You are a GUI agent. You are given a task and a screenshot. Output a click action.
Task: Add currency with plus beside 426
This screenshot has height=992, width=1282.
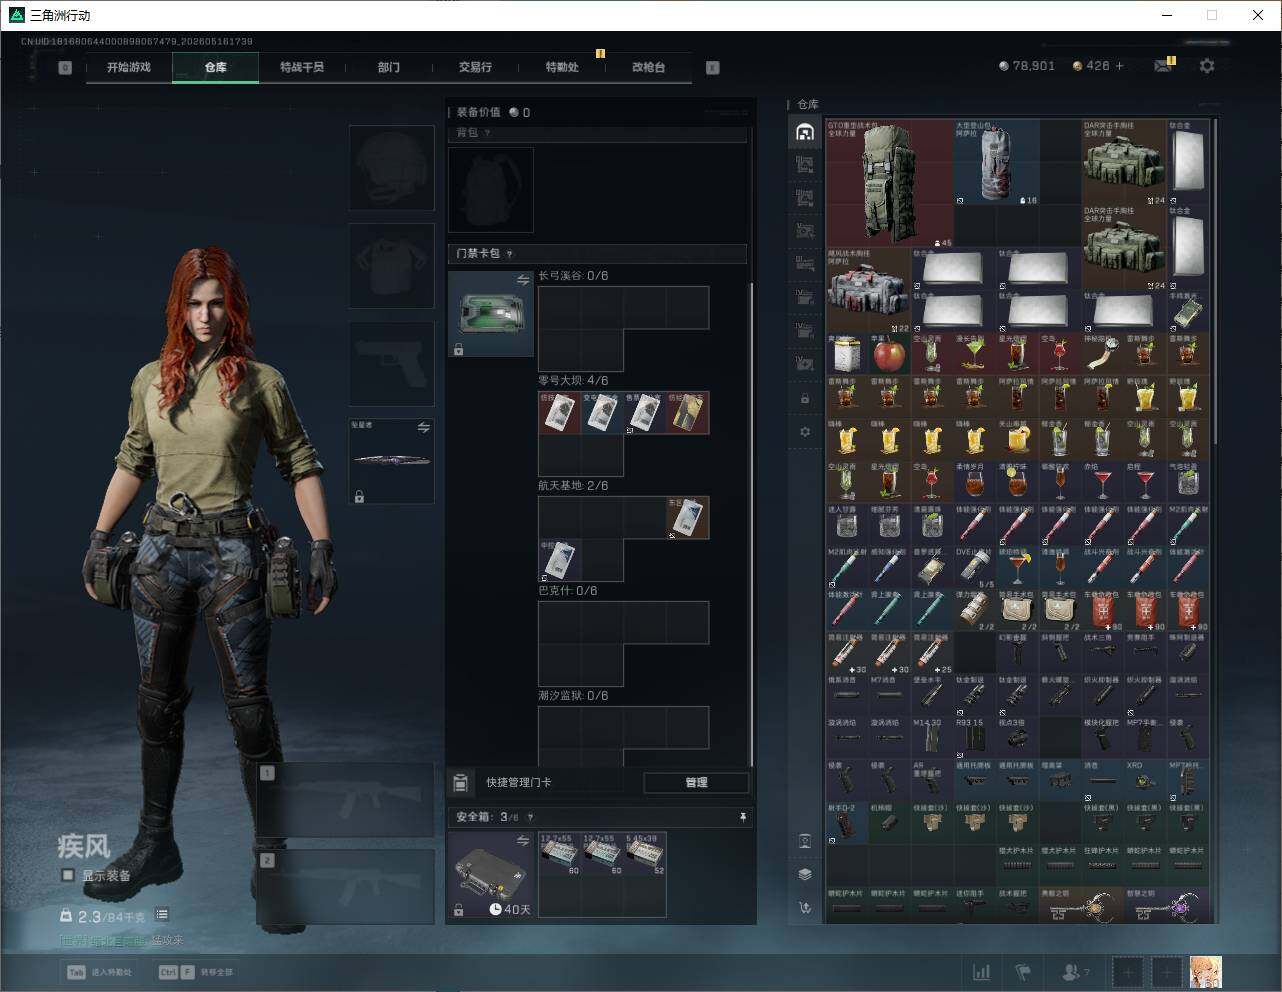click(x=1120, y=66)
